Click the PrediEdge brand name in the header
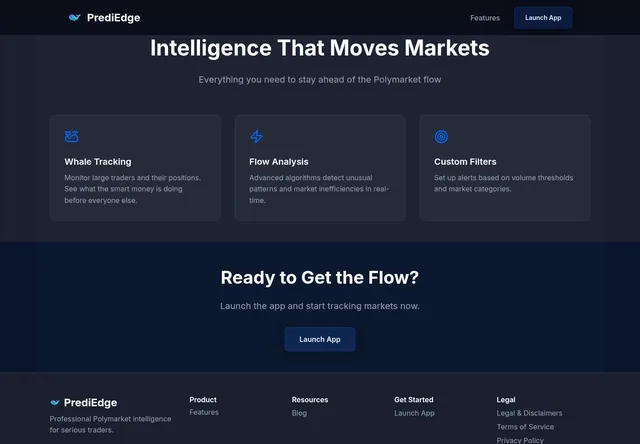640x444 pixels. 113,18
